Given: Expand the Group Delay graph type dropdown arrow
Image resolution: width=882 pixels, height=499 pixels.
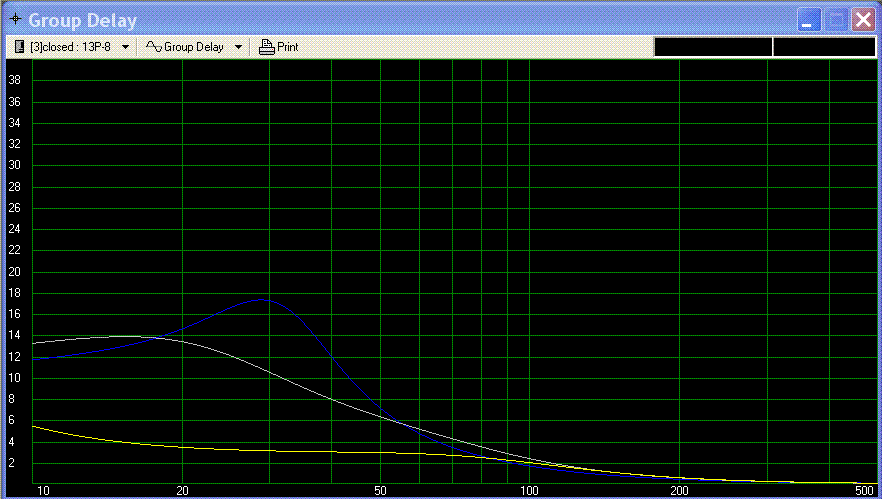Looking at the screenshot, I should (238, 47).
